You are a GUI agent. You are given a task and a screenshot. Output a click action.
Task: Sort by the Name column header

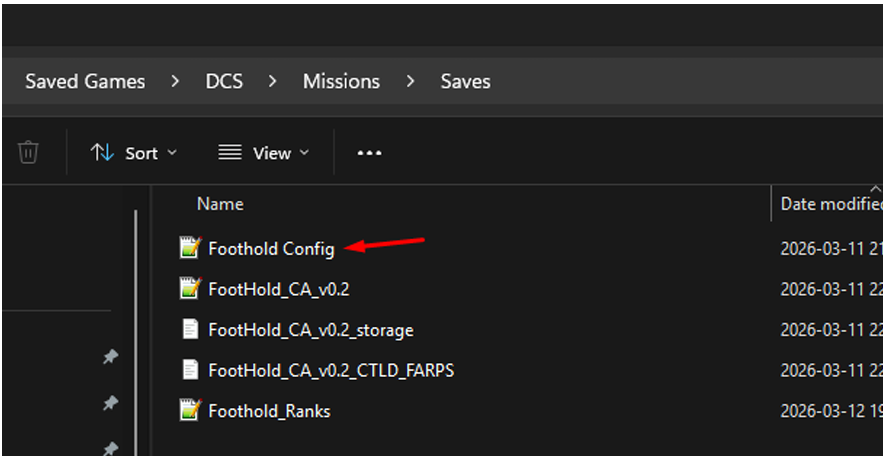pos(220,204)
